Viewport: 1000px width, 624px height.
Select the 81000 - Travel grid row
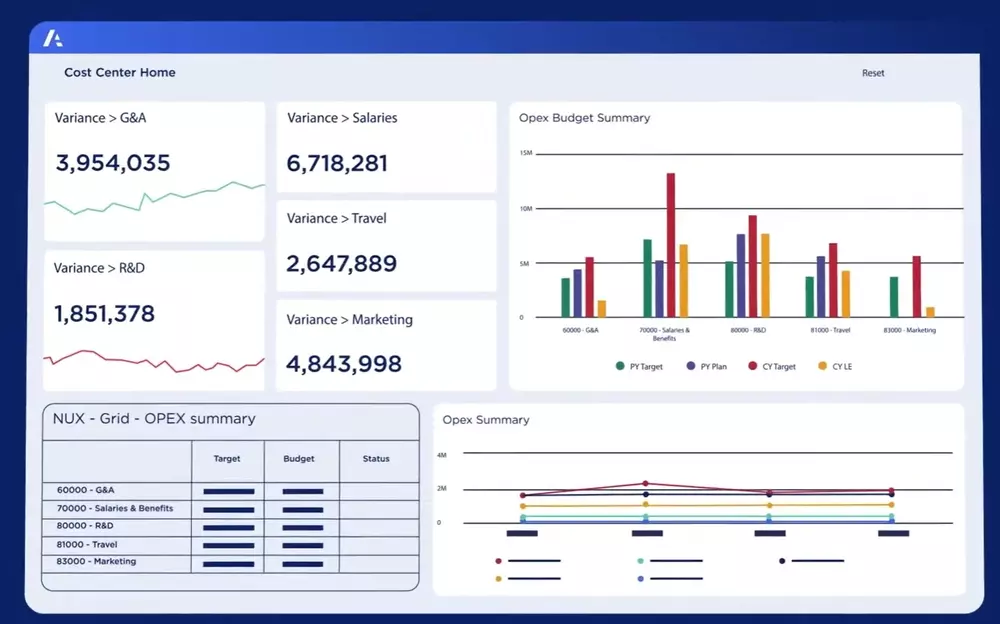231,545
